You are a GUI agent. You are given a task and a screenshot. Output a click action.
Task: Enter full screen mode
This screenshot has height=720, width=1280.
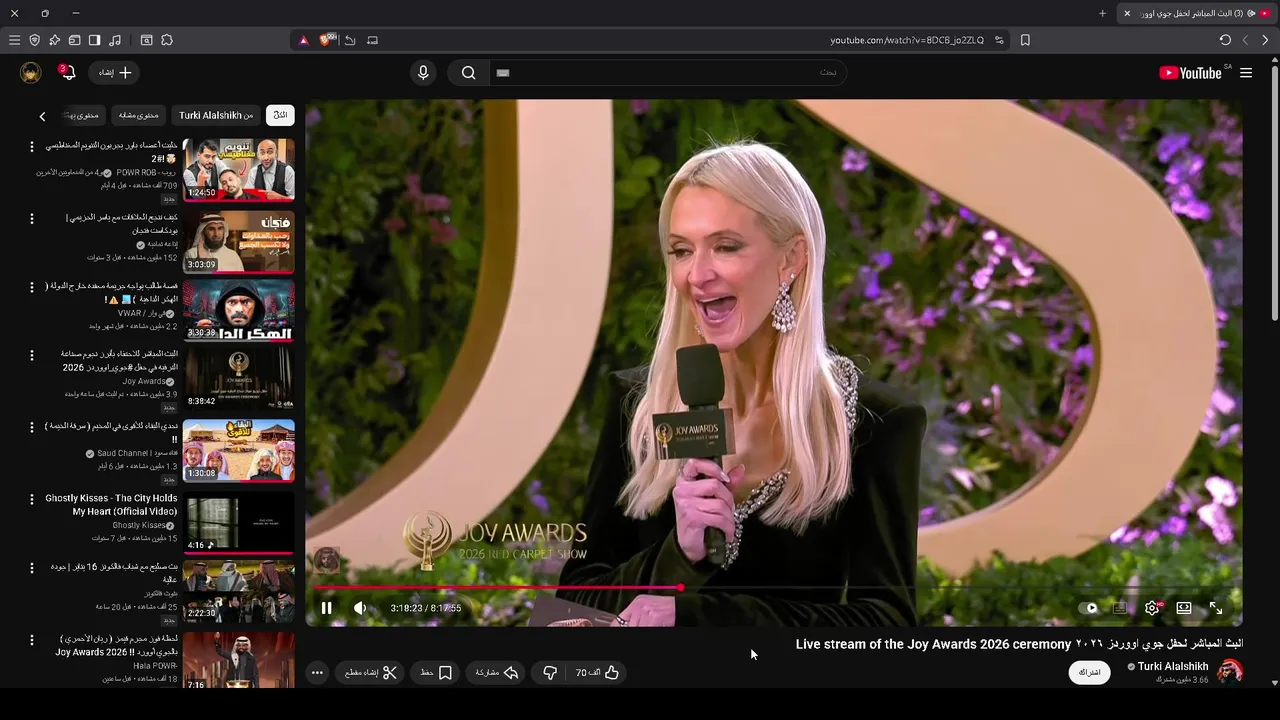coord(1216,608)
